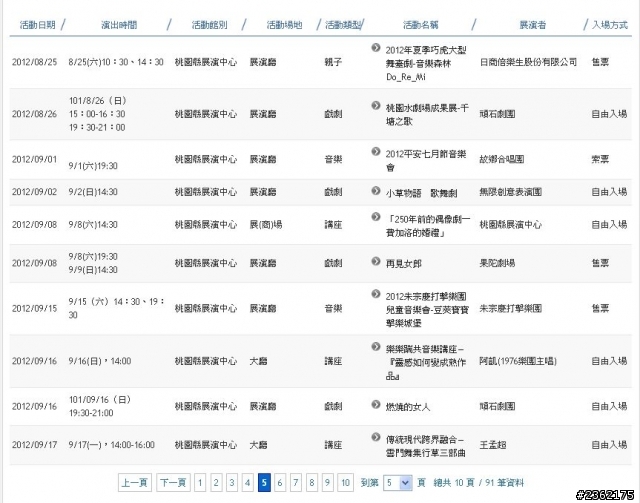The image size is (640, 503).
Task: Click arrow icon beside 2012年夏季巧虎大型舞臺劇
Action: (376, 48)
